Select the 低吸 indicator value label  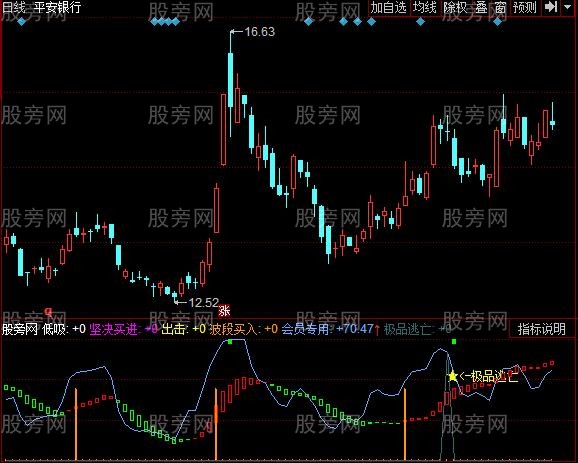pos(64,328)
